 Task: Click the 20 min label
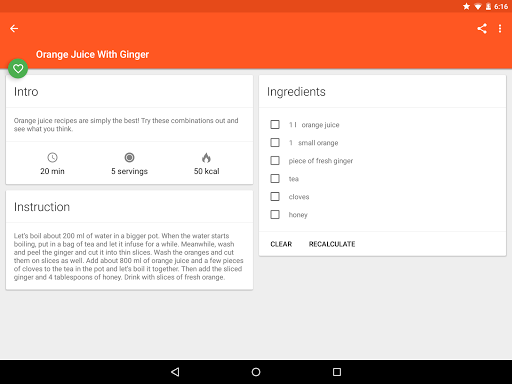pos(52,171)
